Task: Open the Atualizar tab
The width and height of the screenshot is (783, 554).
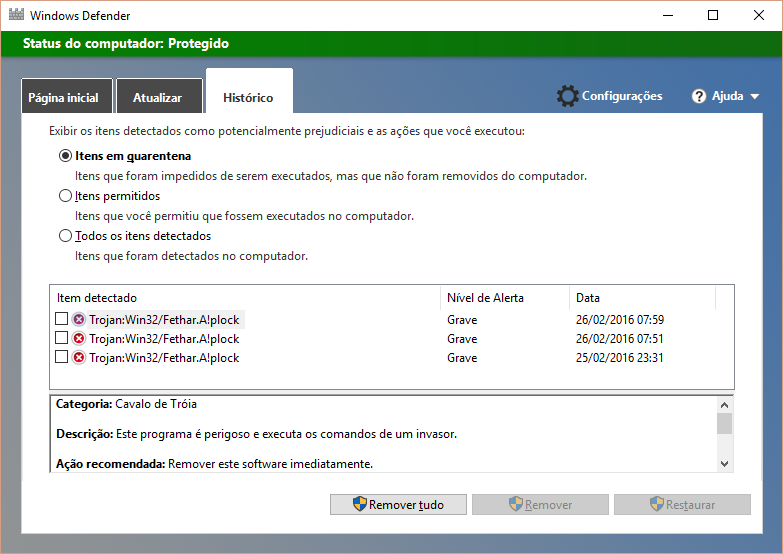Action: click(157, 98)
